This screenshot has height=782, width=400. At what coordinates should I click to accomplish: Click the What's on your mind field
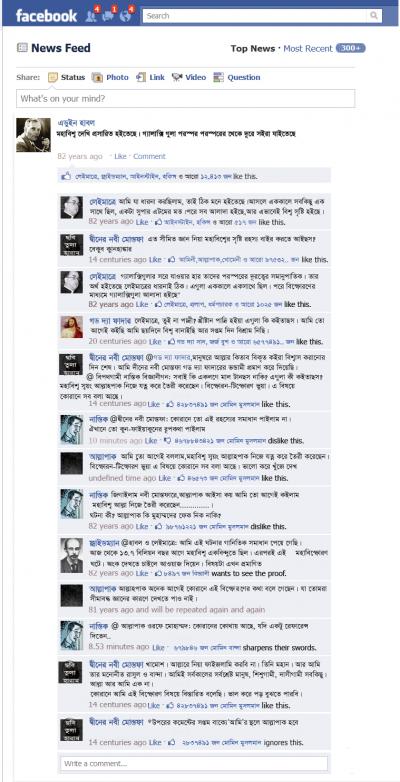point(186,99)
